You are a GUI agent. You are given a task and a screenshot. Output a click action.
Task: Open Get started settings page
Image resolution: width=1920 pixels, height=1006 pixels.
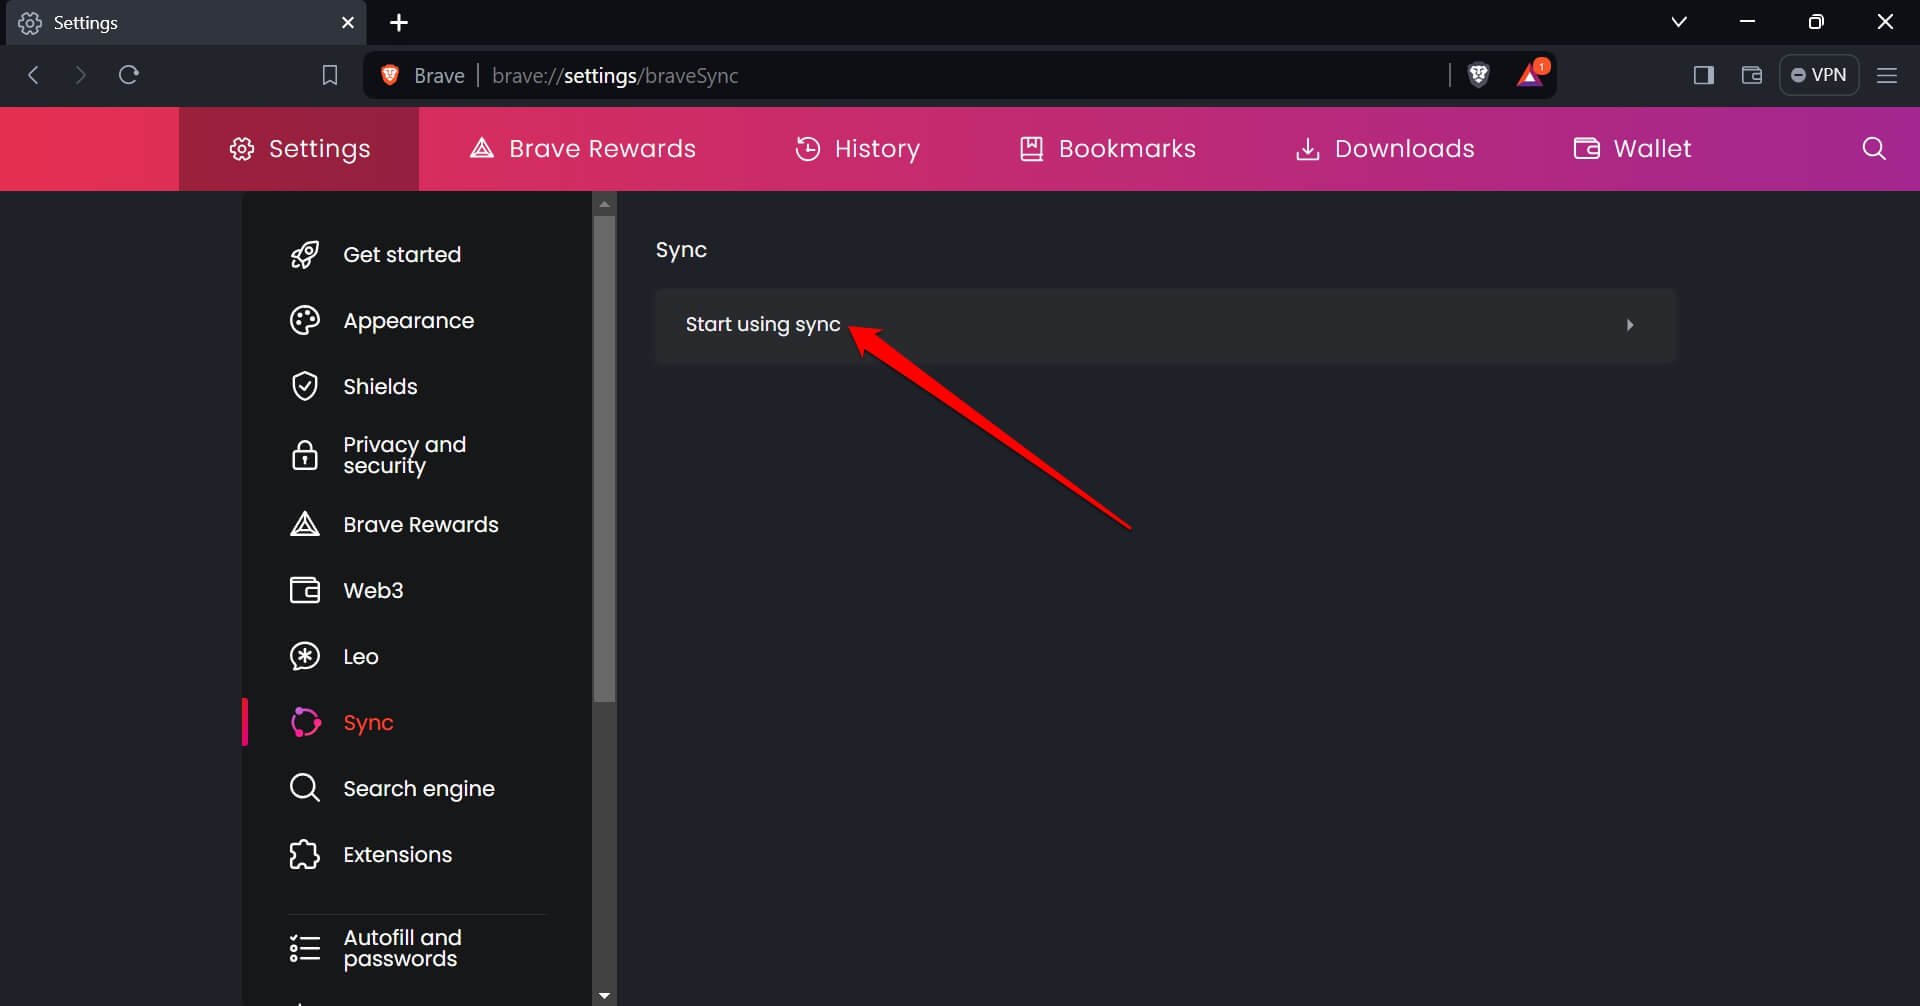[x=402, y=255]
